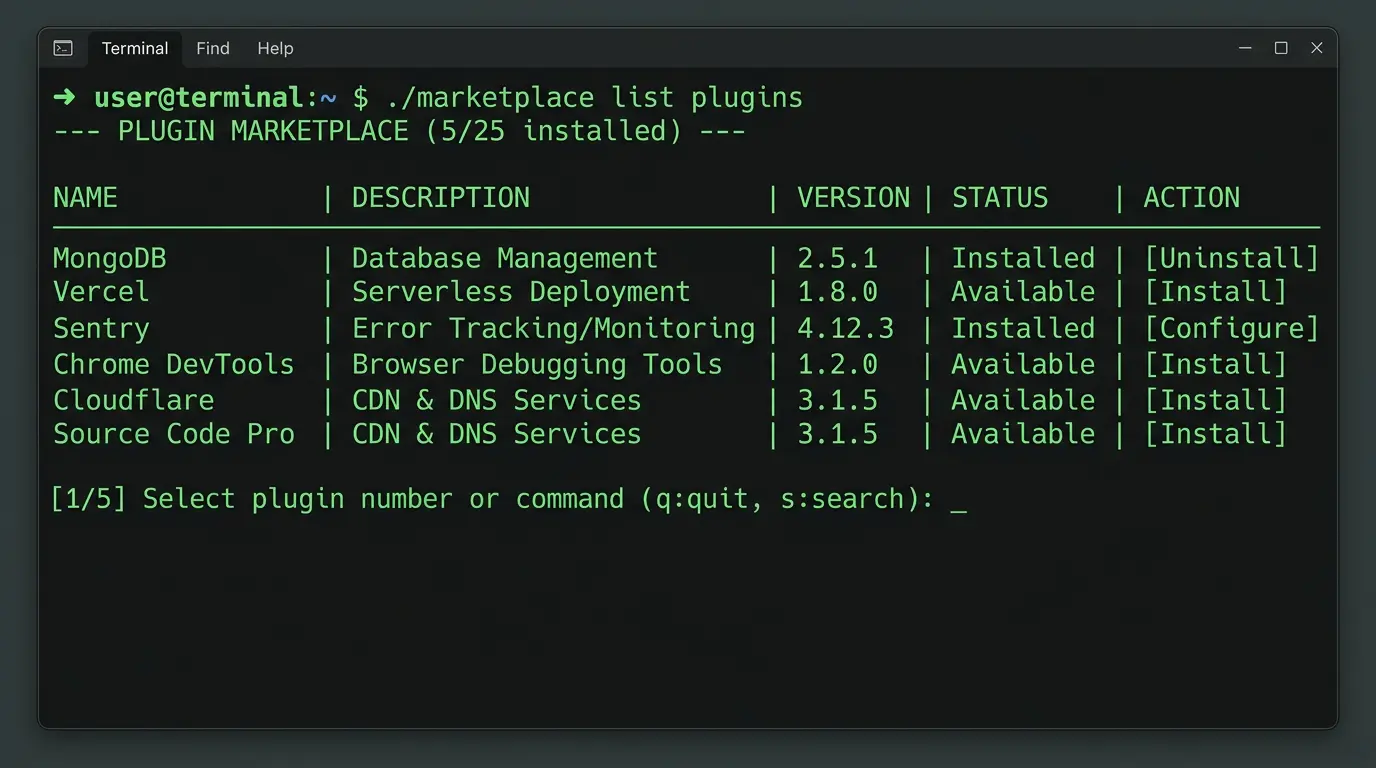1376x768 pixels.
Task: Select the Sentry plugin name
Action: [101, 328]
